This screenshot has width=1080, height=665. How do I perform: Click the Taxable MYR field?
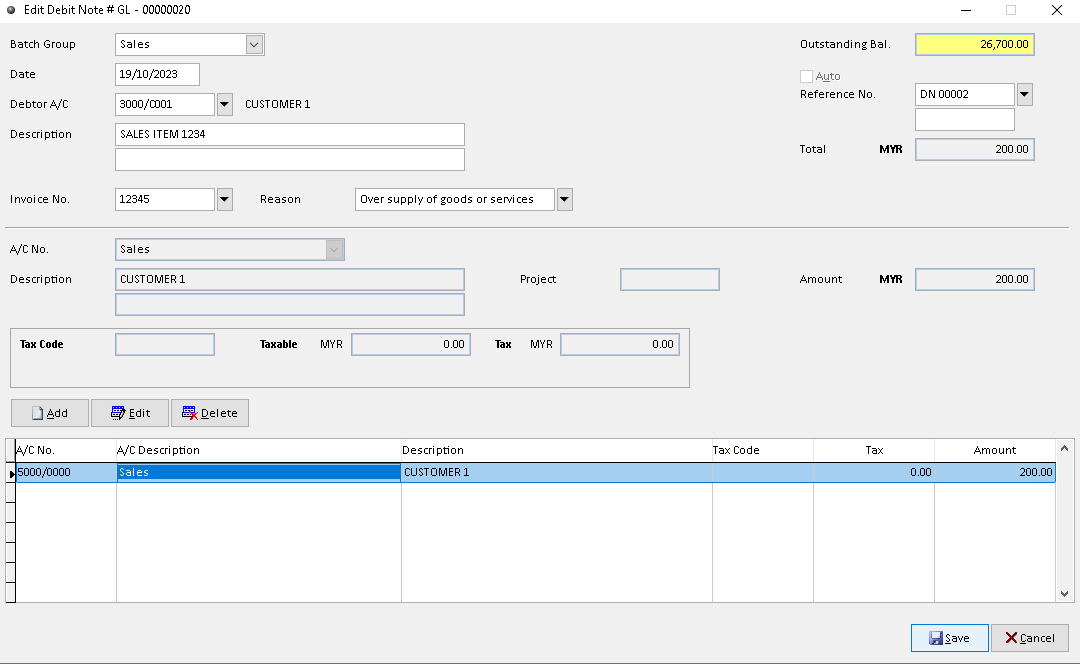coord(411,345)
